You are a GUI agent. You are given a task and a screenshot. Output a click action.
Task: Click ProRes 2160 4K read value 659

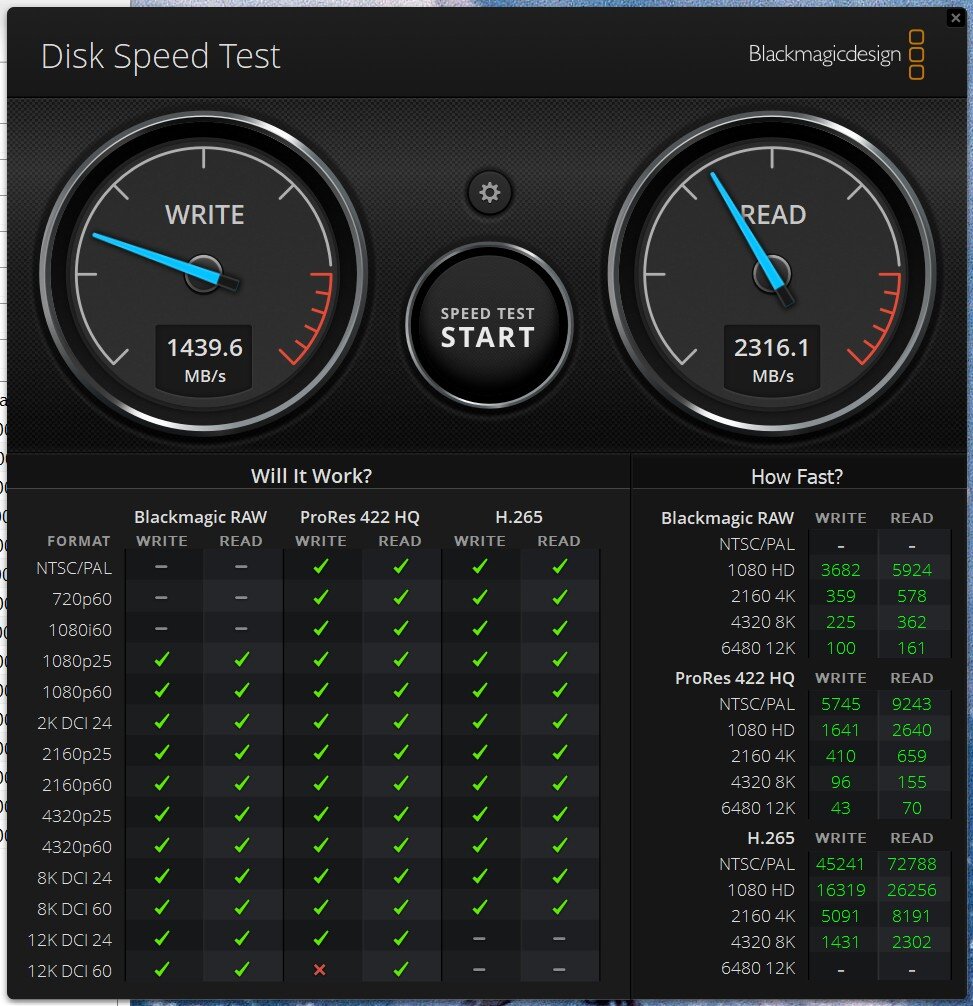(911, 756)
